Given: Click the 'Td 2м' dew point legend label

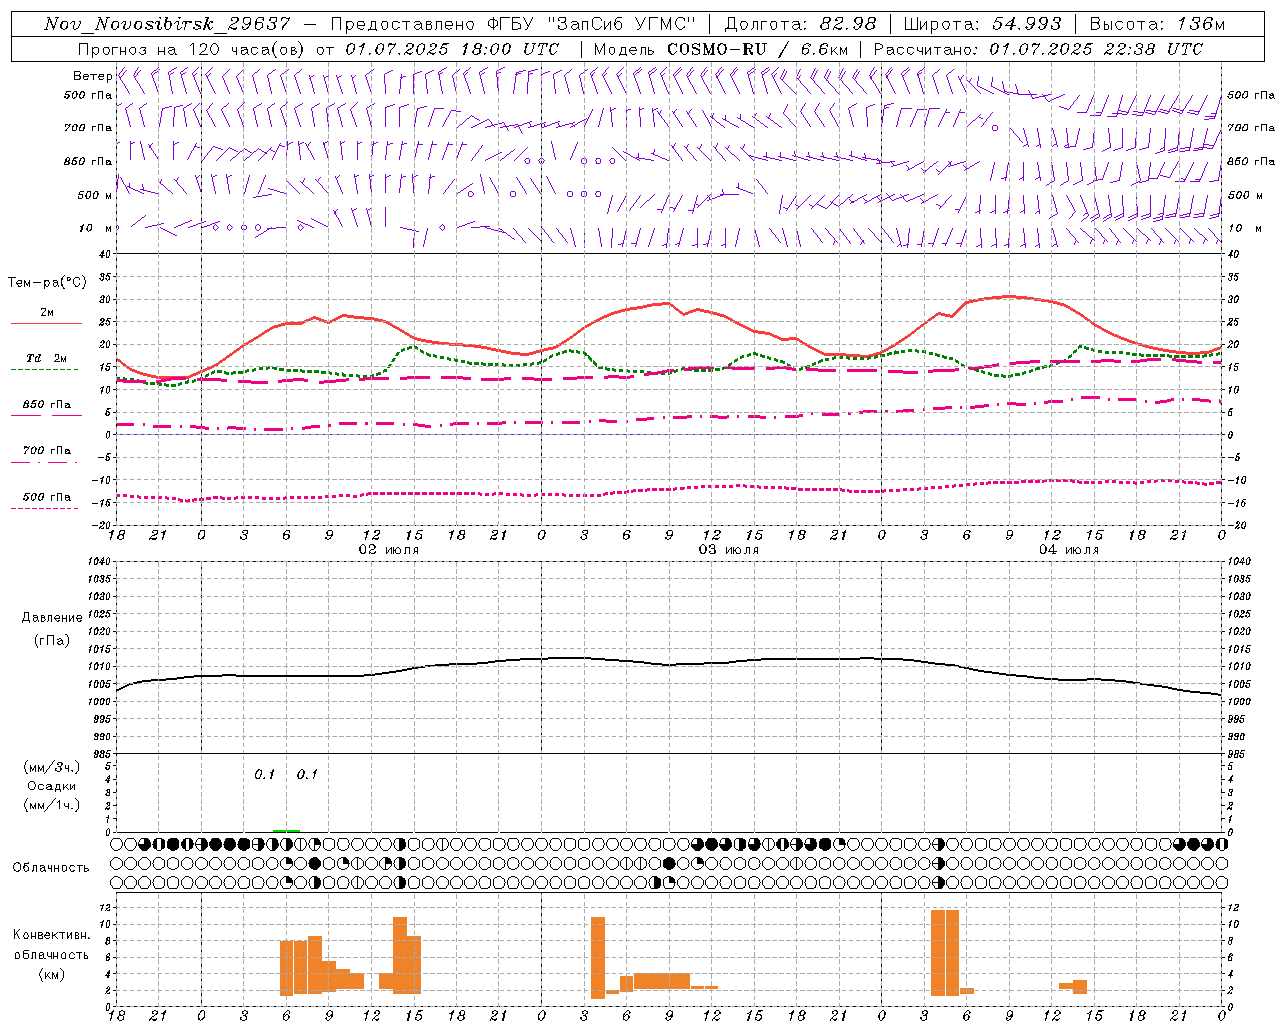Looking at the screenshot, I should click(47, 358).
